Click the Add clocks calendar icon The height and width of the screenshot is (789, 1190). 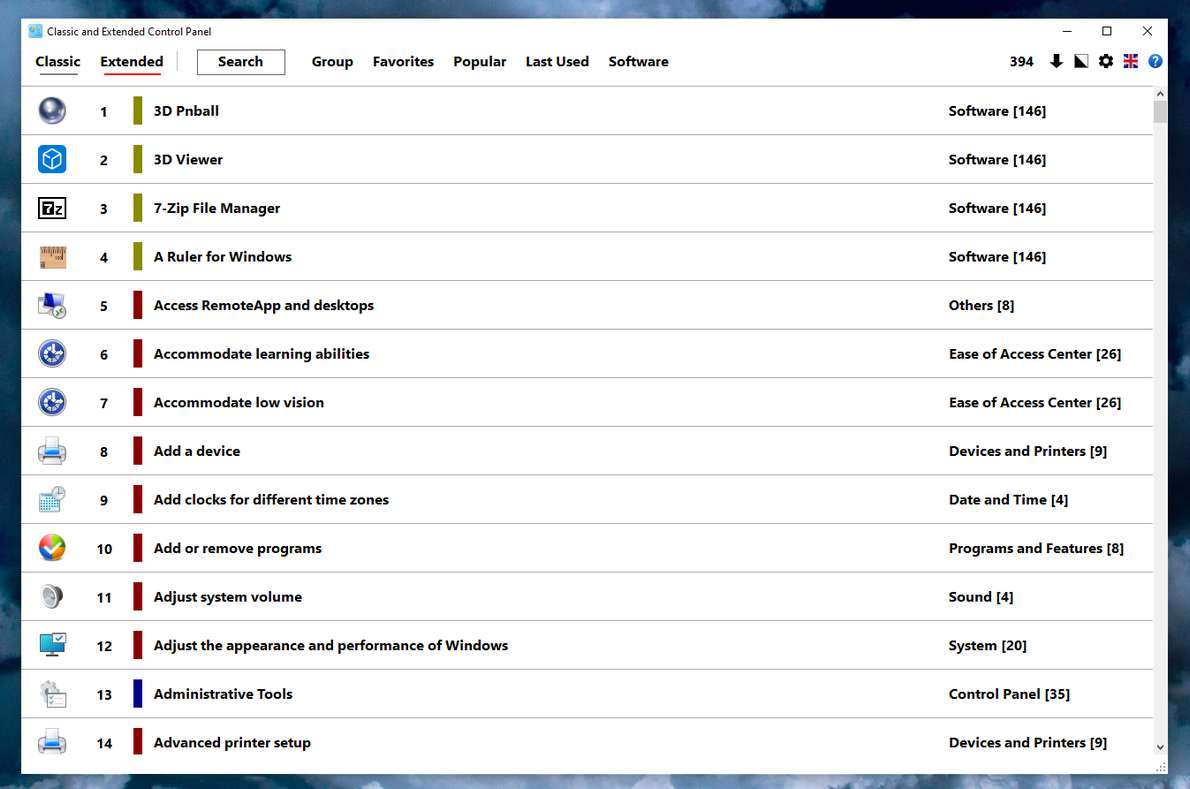coord(52,499)
